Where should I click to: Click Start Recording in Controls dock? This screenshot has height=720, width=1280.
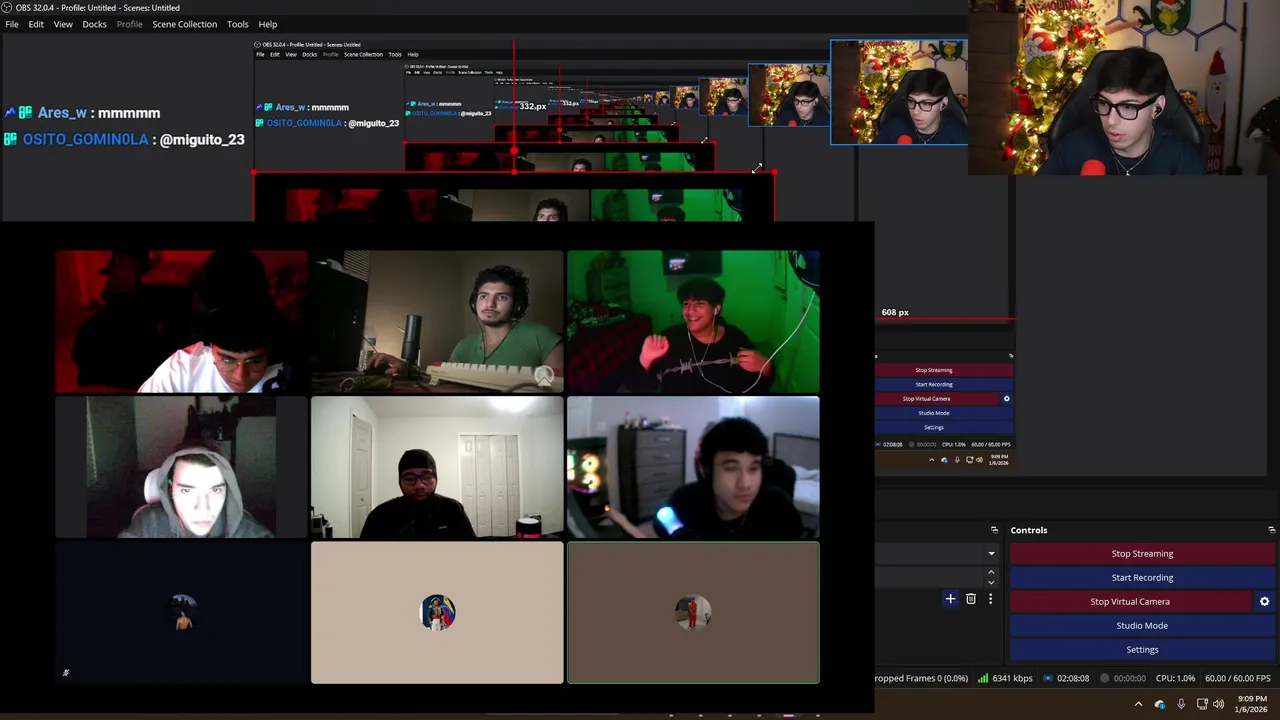point(1142,577)
